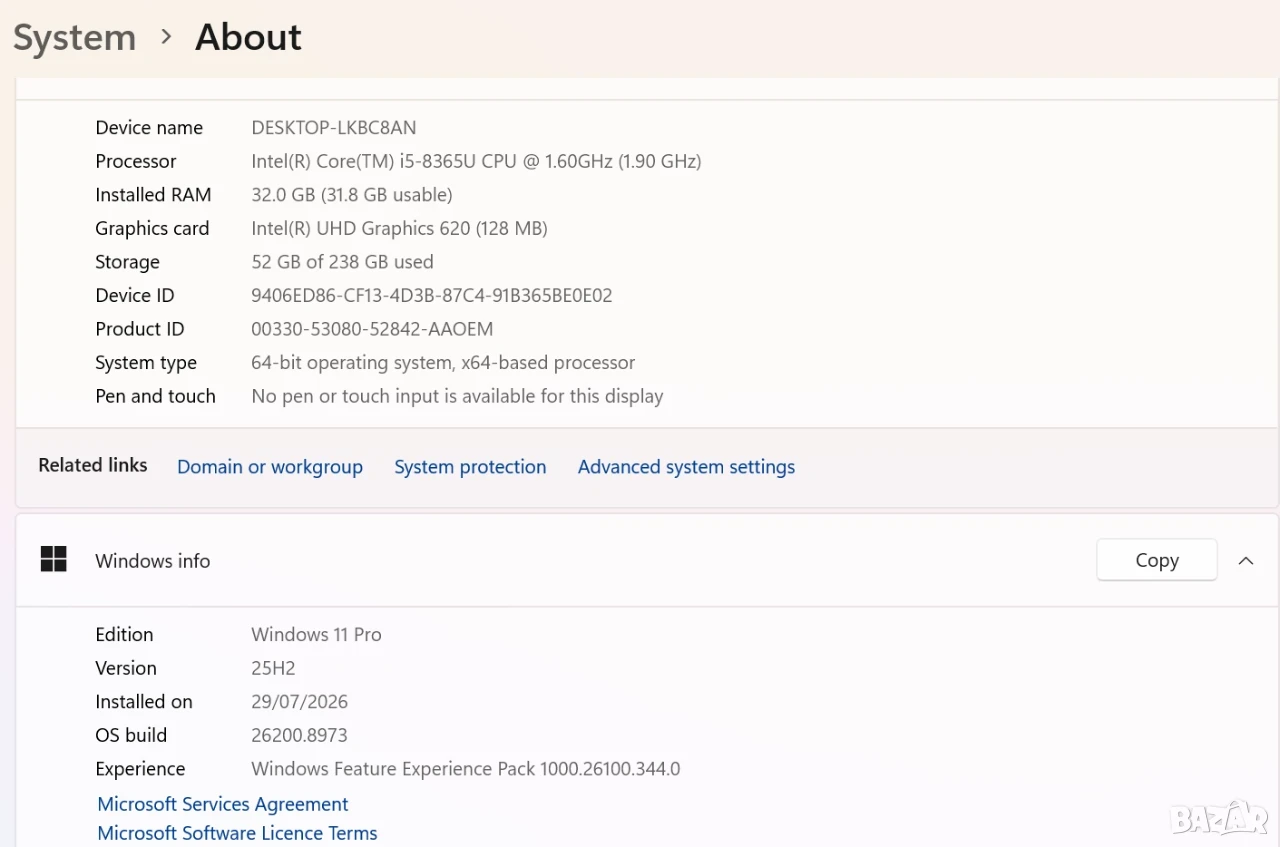The width and height of the screenshot is (1280, 847).
Task: Select graphics card value Intel UHD Graphics 620
Action: 399,228
